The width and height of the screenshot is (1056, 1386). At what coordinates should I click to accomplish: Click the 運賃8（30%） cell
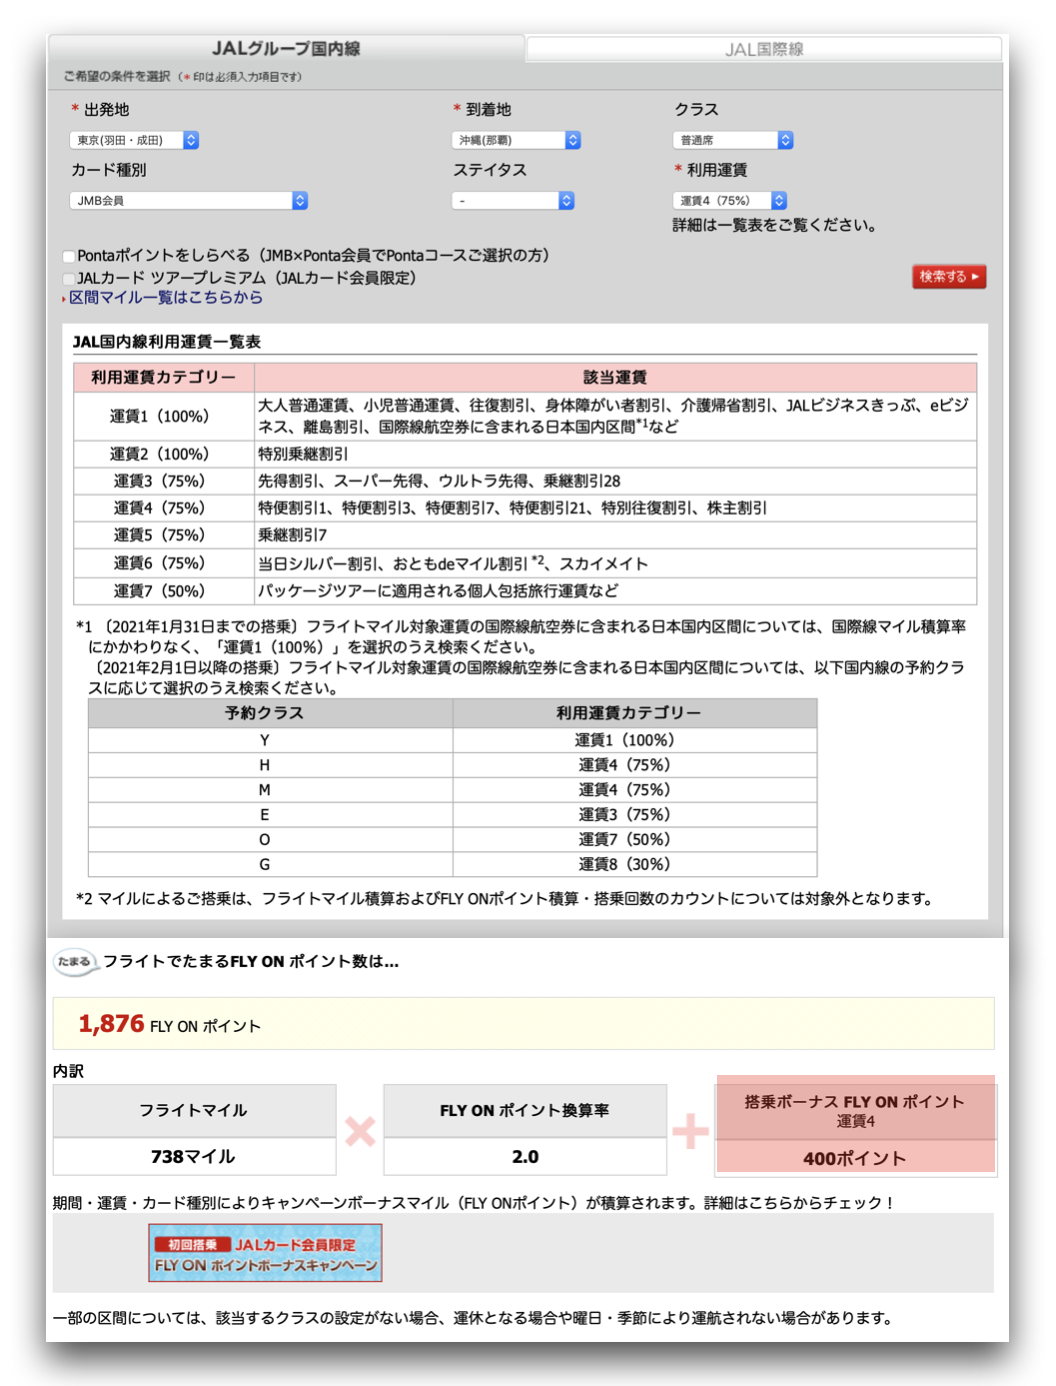point(635,864)
